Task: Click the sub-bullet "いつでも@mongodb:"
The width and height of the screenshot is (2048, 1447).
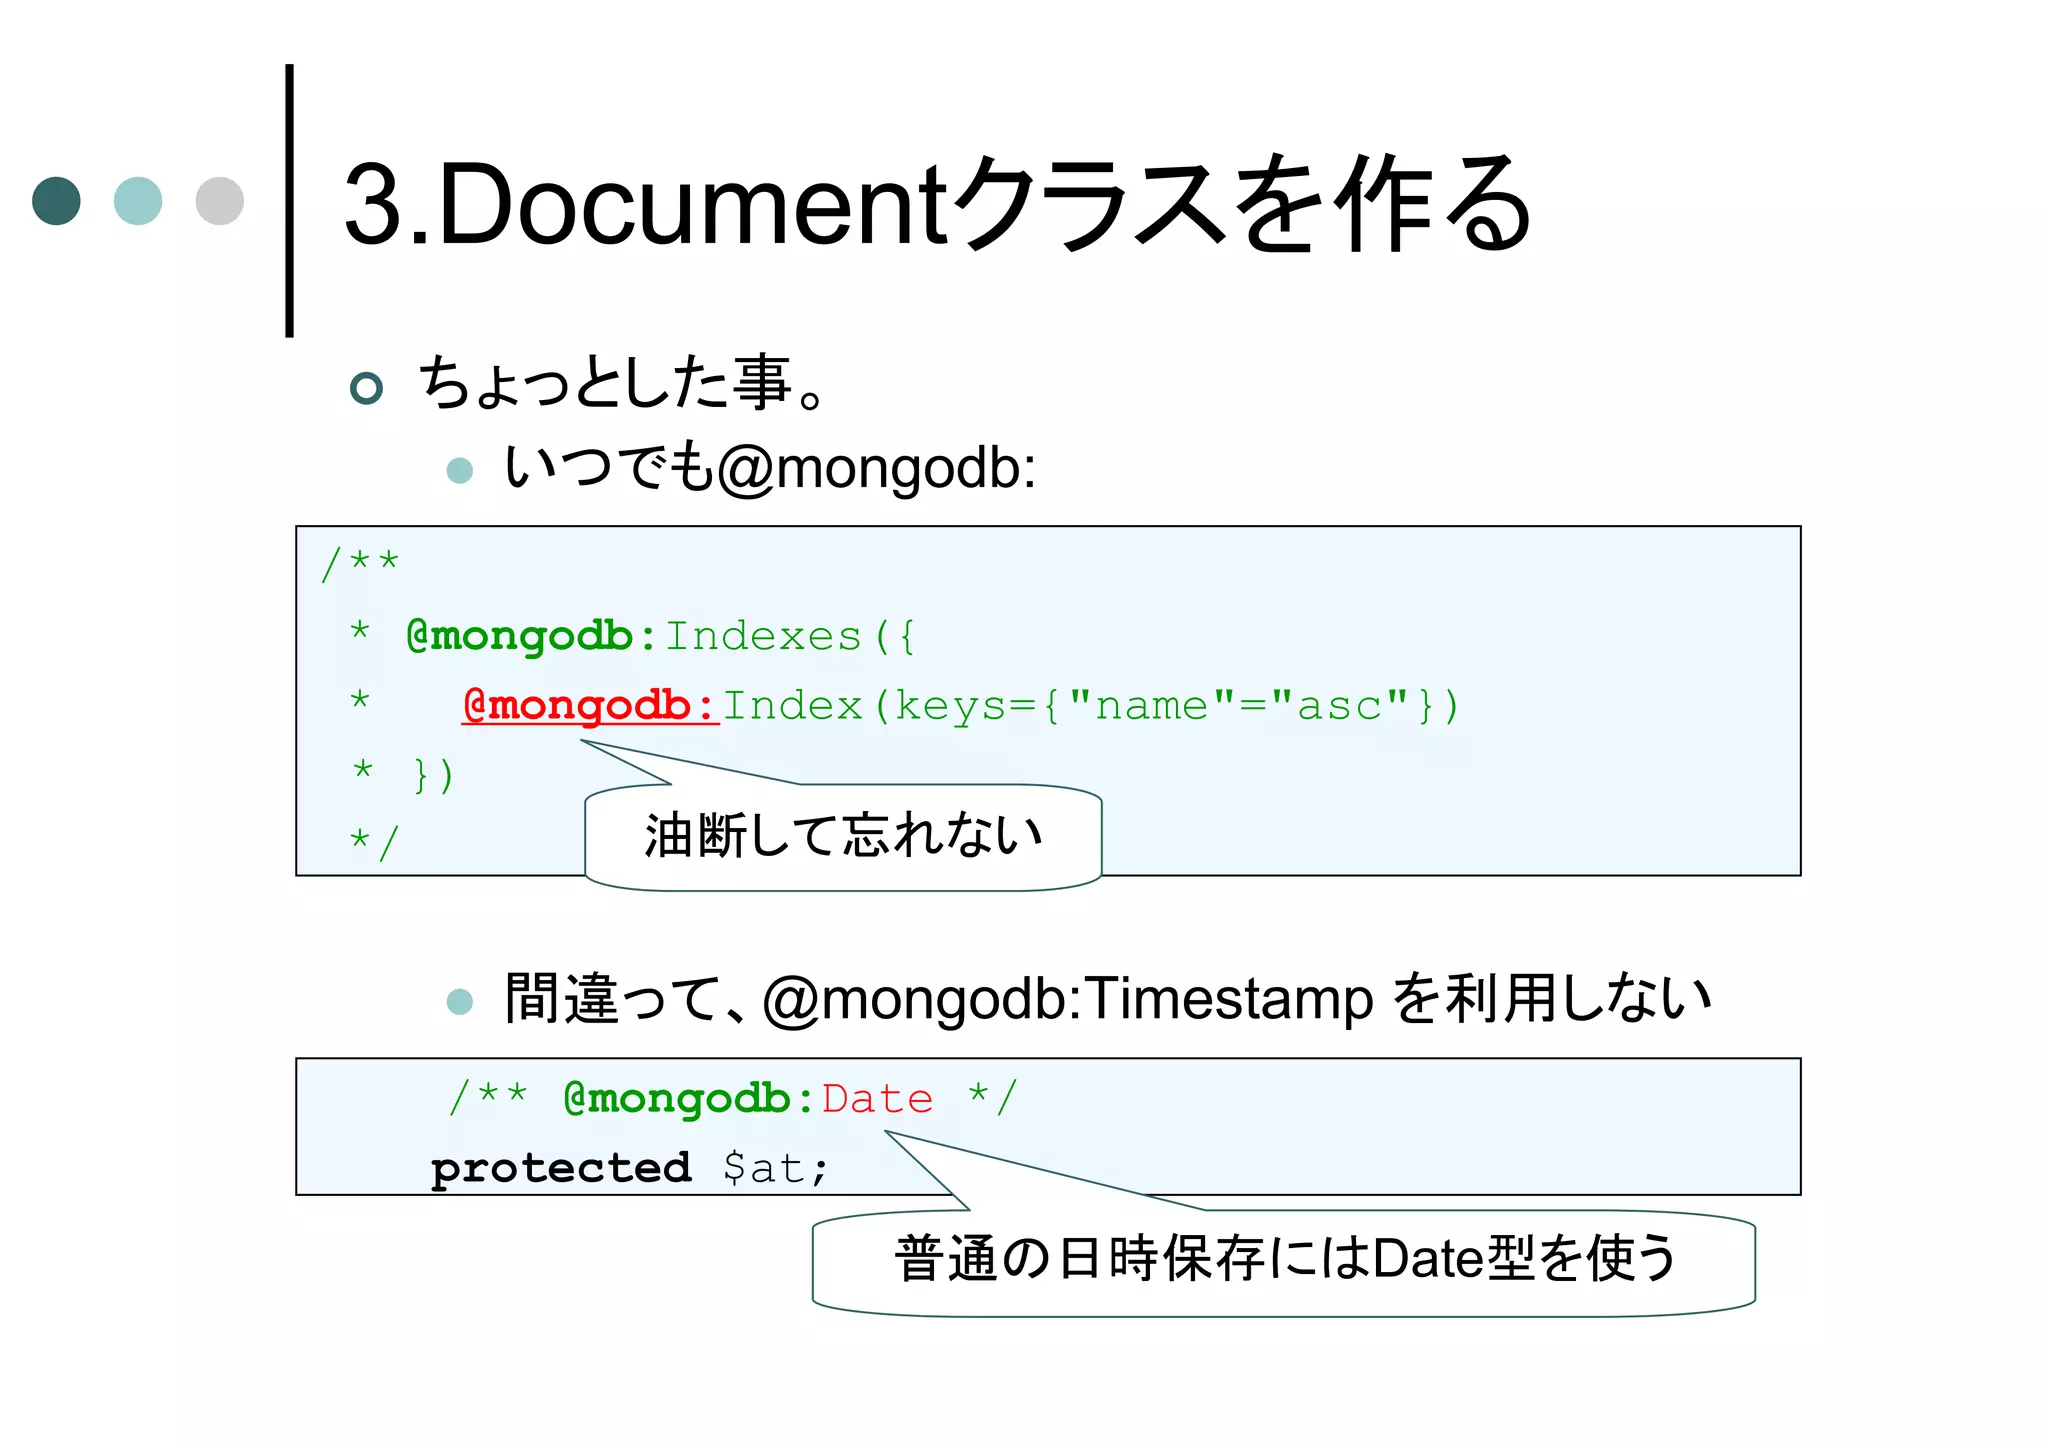Action: tap(770, 468)
